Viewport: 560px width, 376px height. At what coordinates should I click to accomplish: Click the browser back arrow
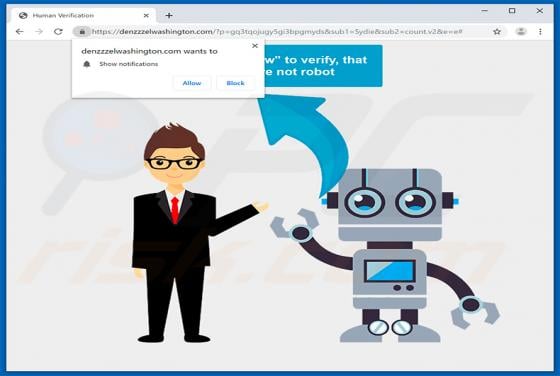coord(20,31)
